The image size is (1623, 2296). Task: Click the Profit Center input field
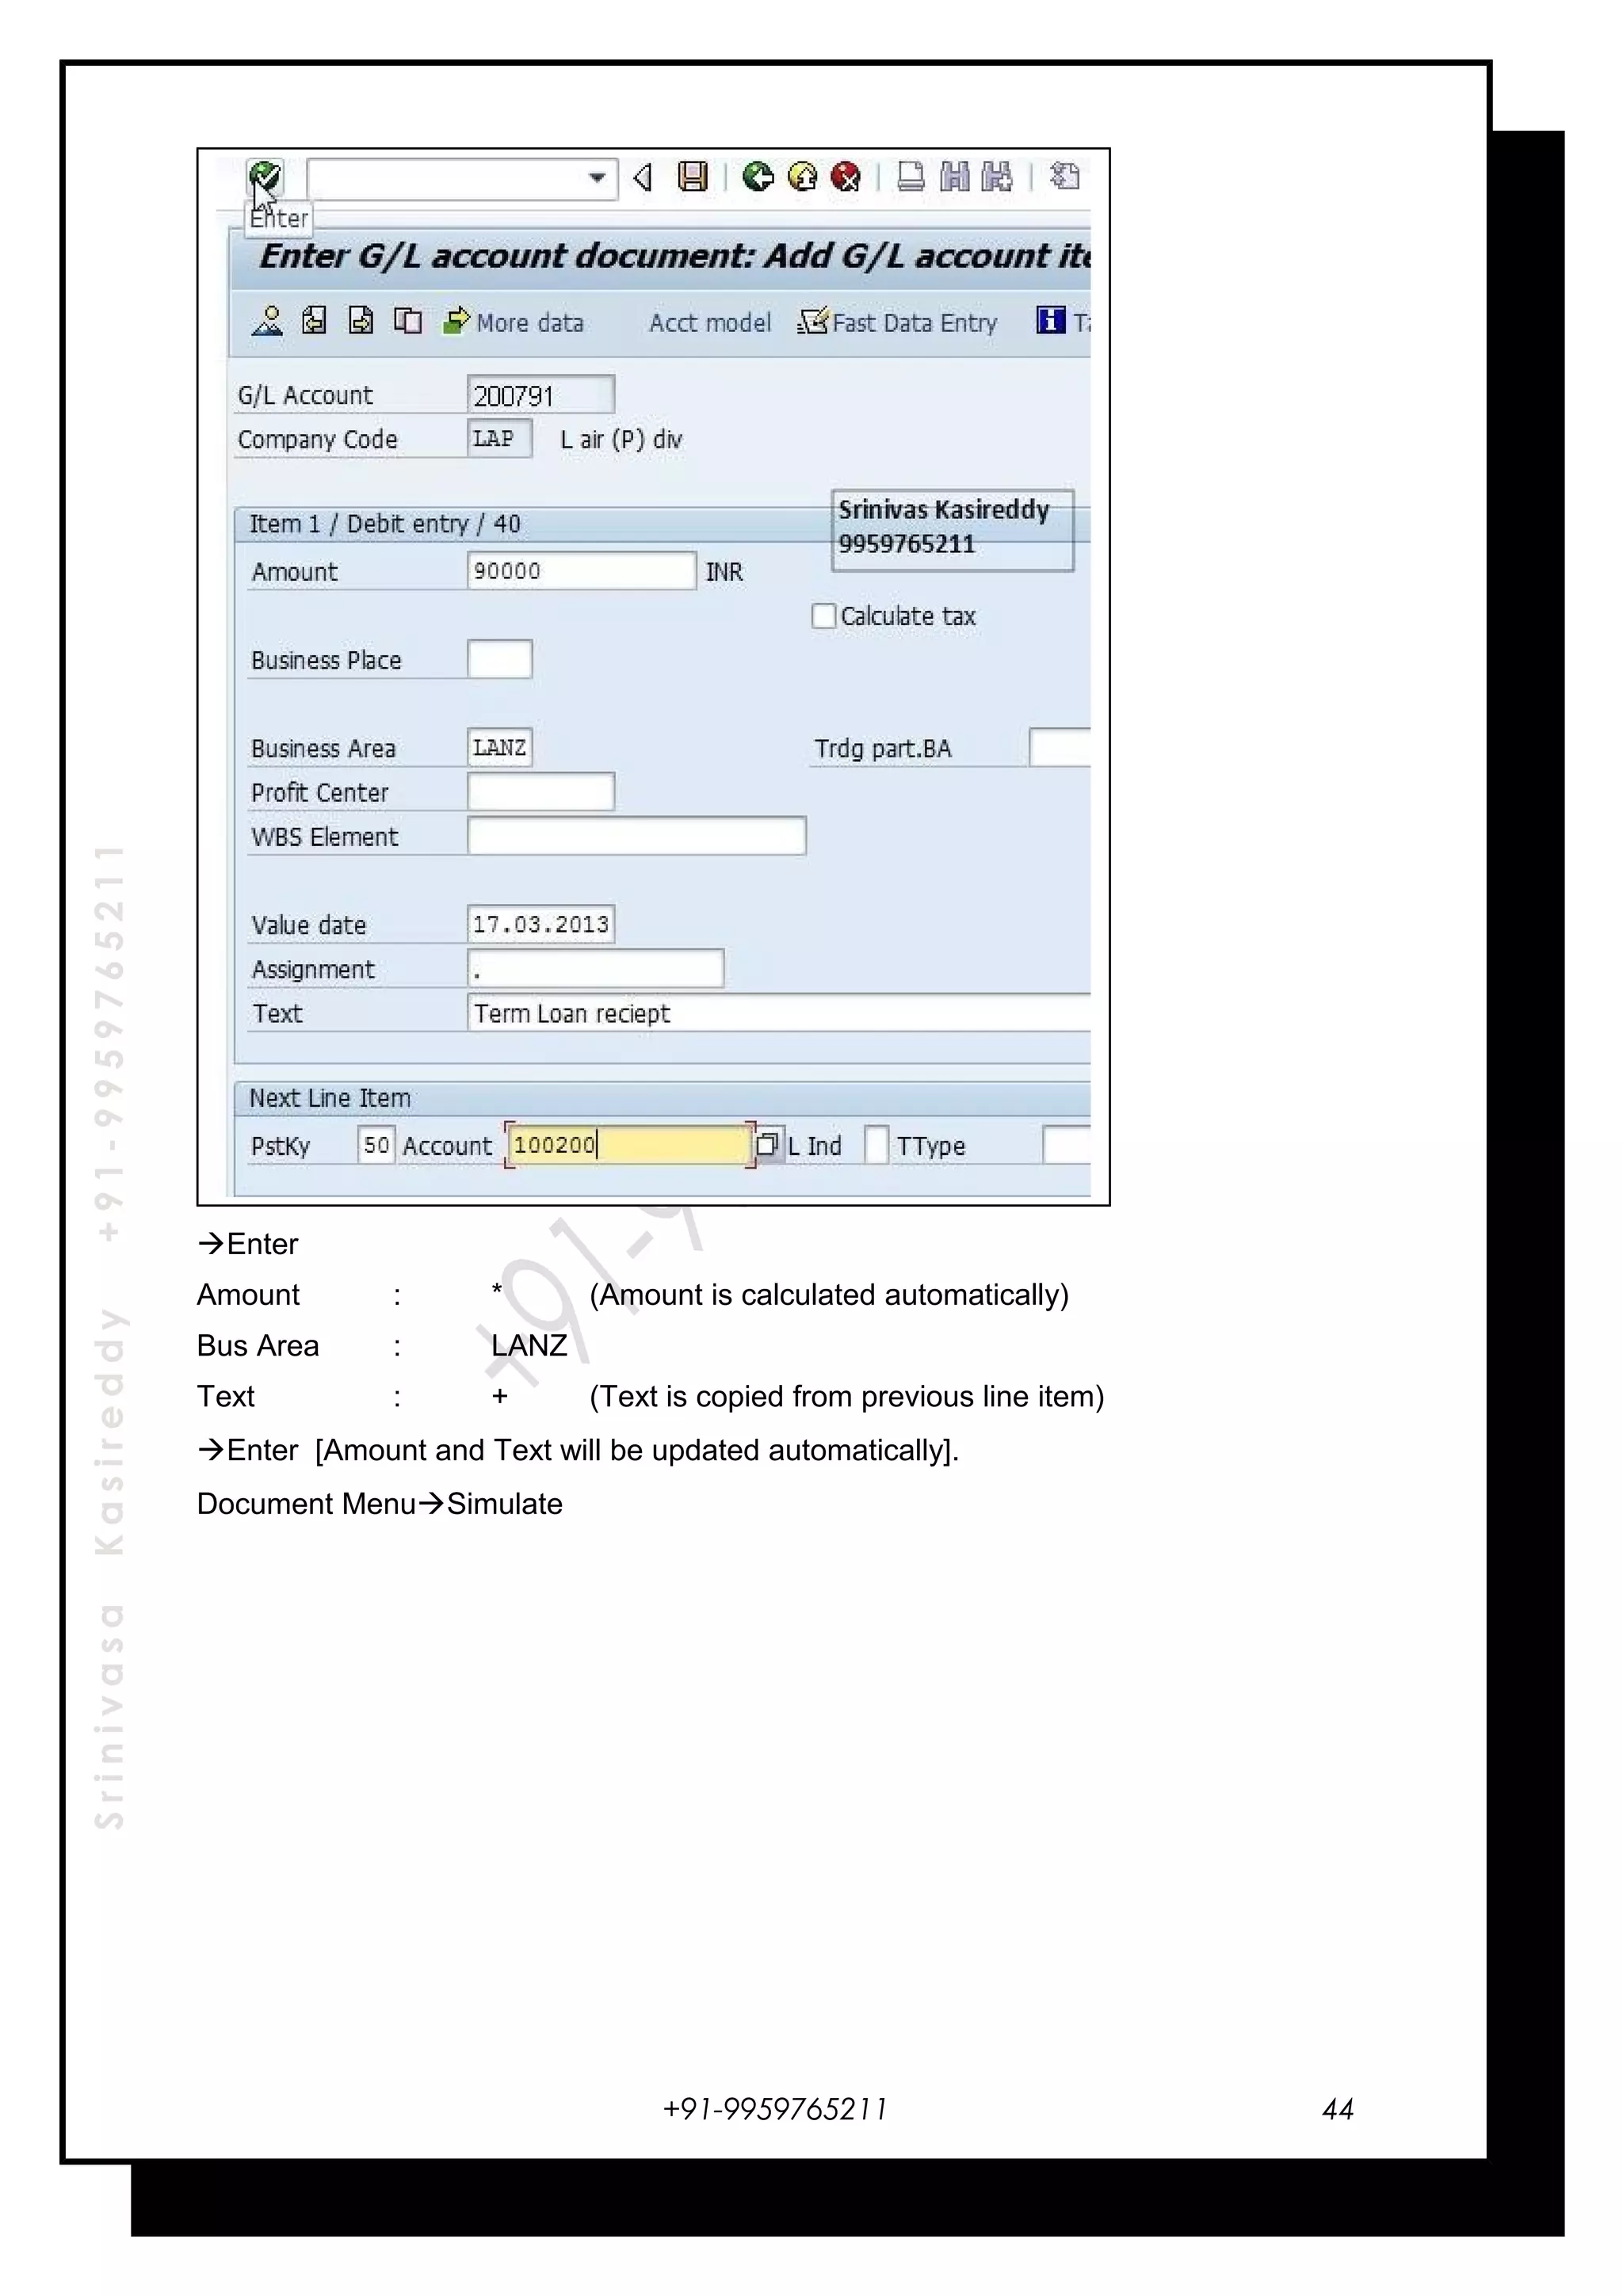click(x=540, y=792)
